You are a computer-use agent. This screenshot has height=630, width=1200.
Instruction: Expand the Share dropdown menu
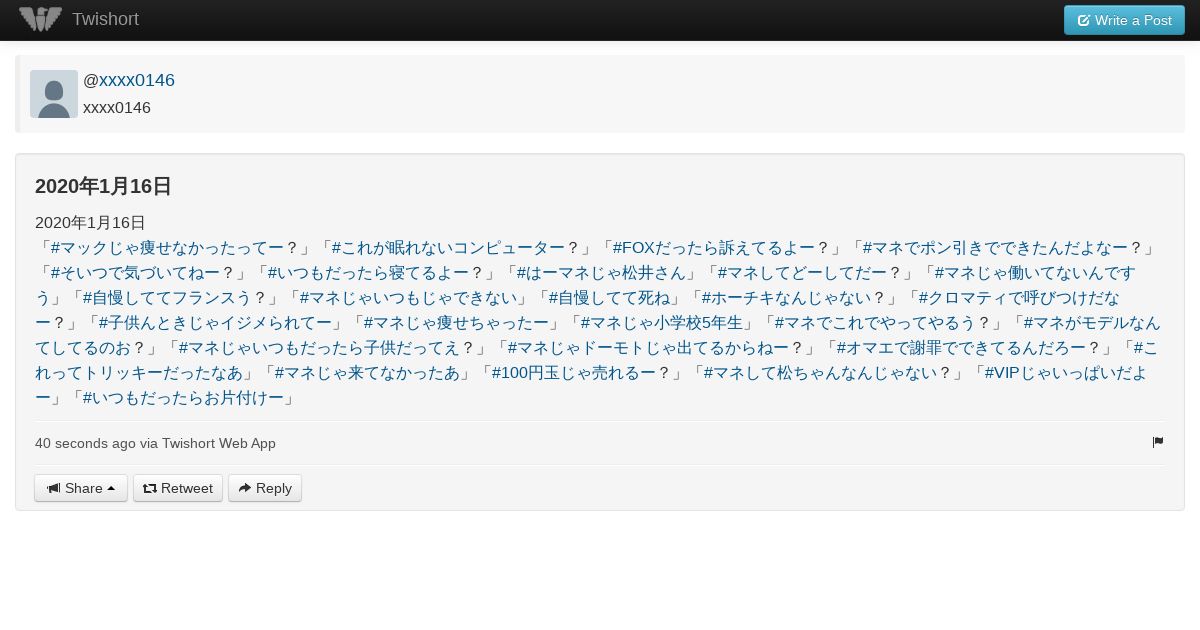point(81,488)
